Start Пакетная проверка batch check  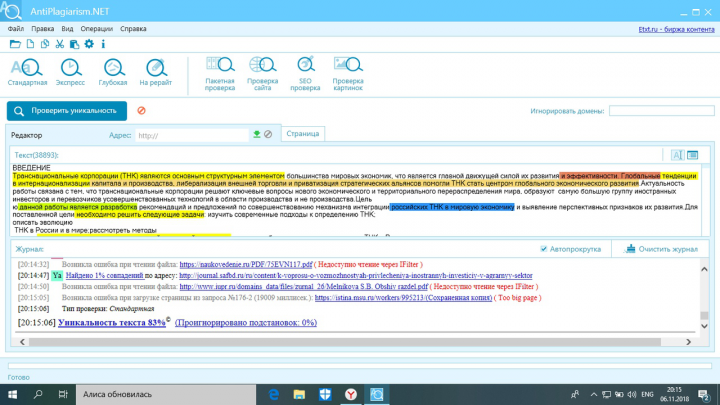220,73
